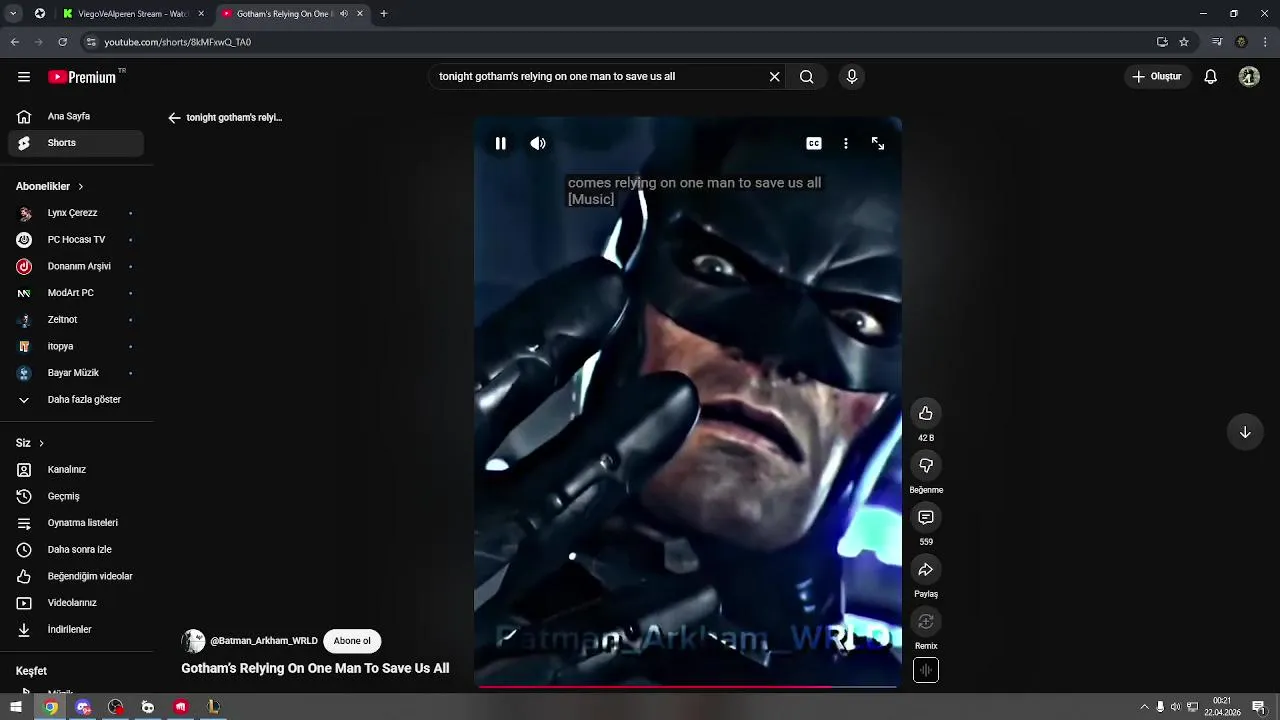Open Geçmiş watch history
The width and height of the screenshot is (1280, 720).
click(x=76, y=496)
